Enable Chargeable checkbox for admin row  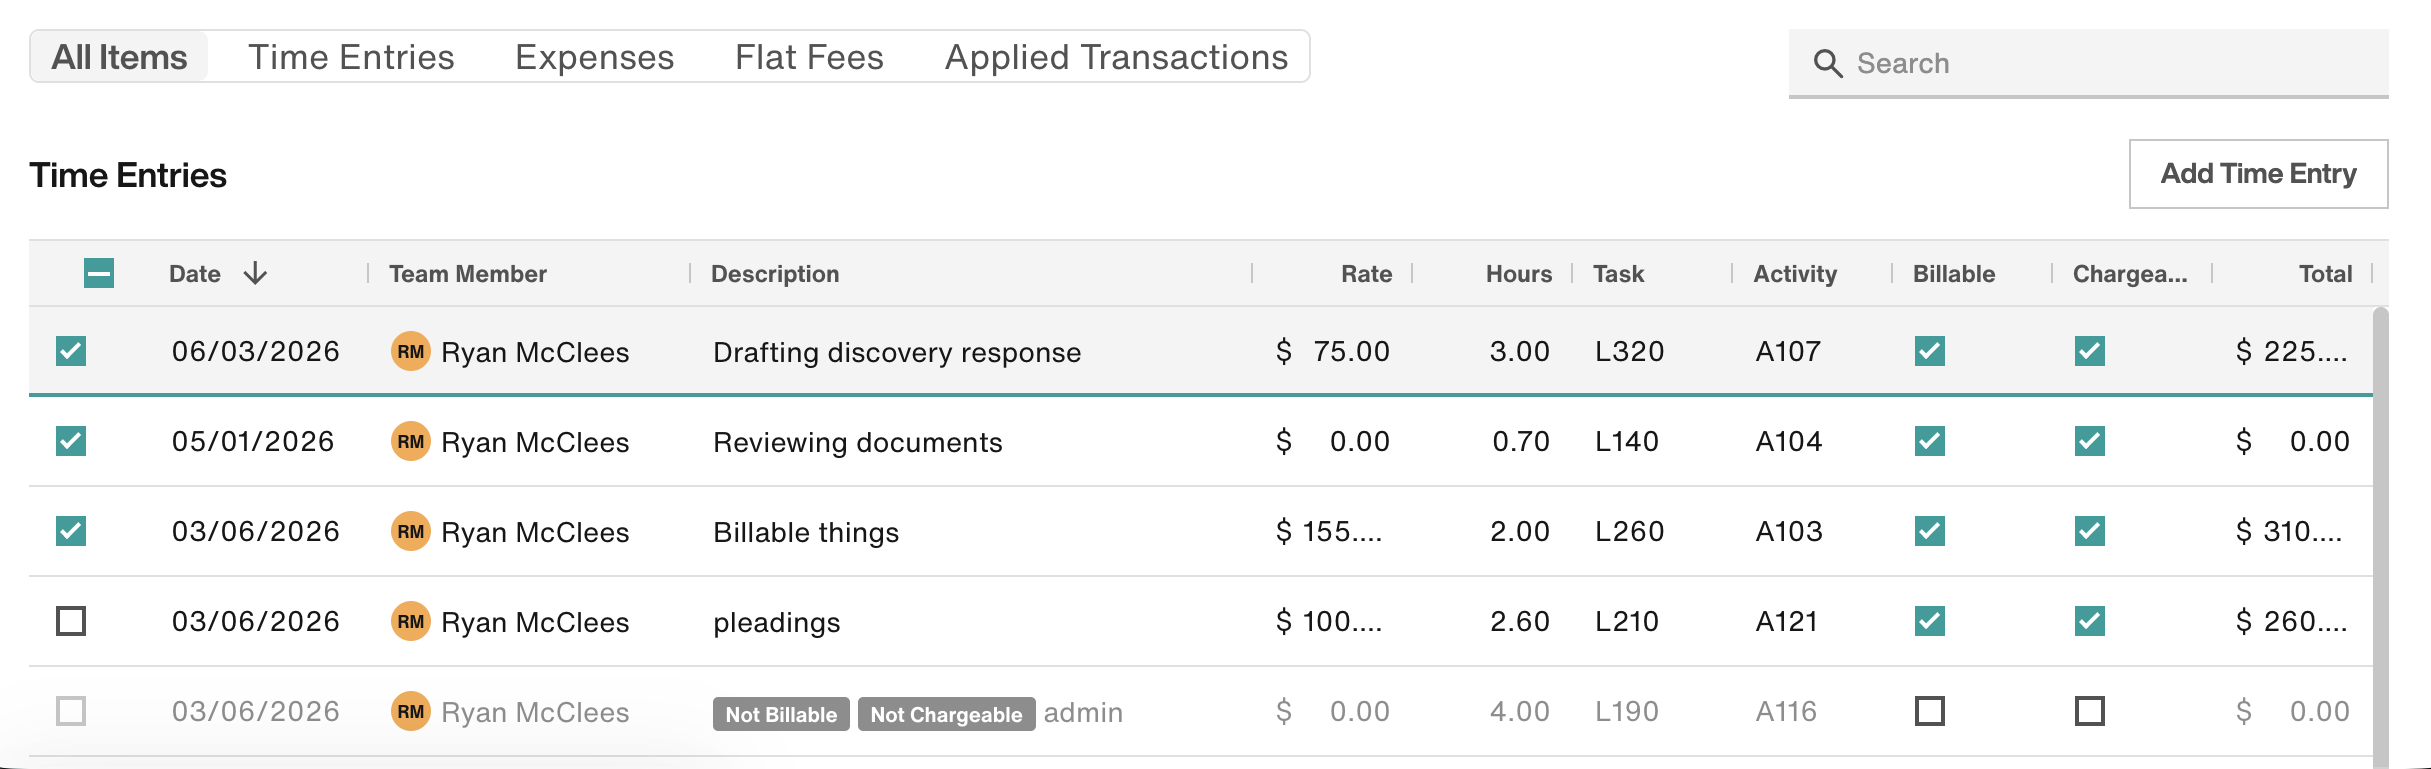click(x=2090, y=711)
